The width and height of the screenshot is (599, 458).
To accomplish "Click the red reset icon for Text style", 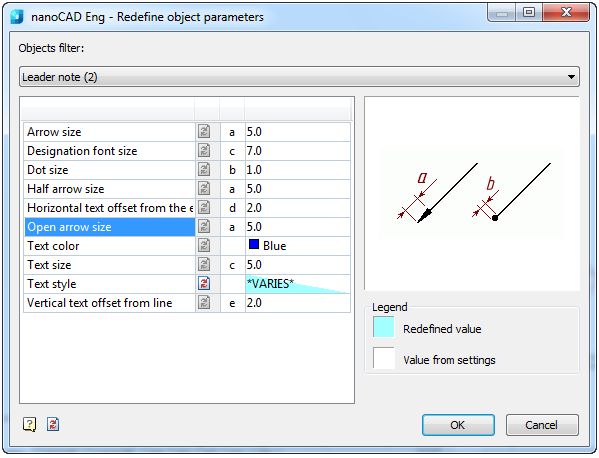I will tap(204, 284).
